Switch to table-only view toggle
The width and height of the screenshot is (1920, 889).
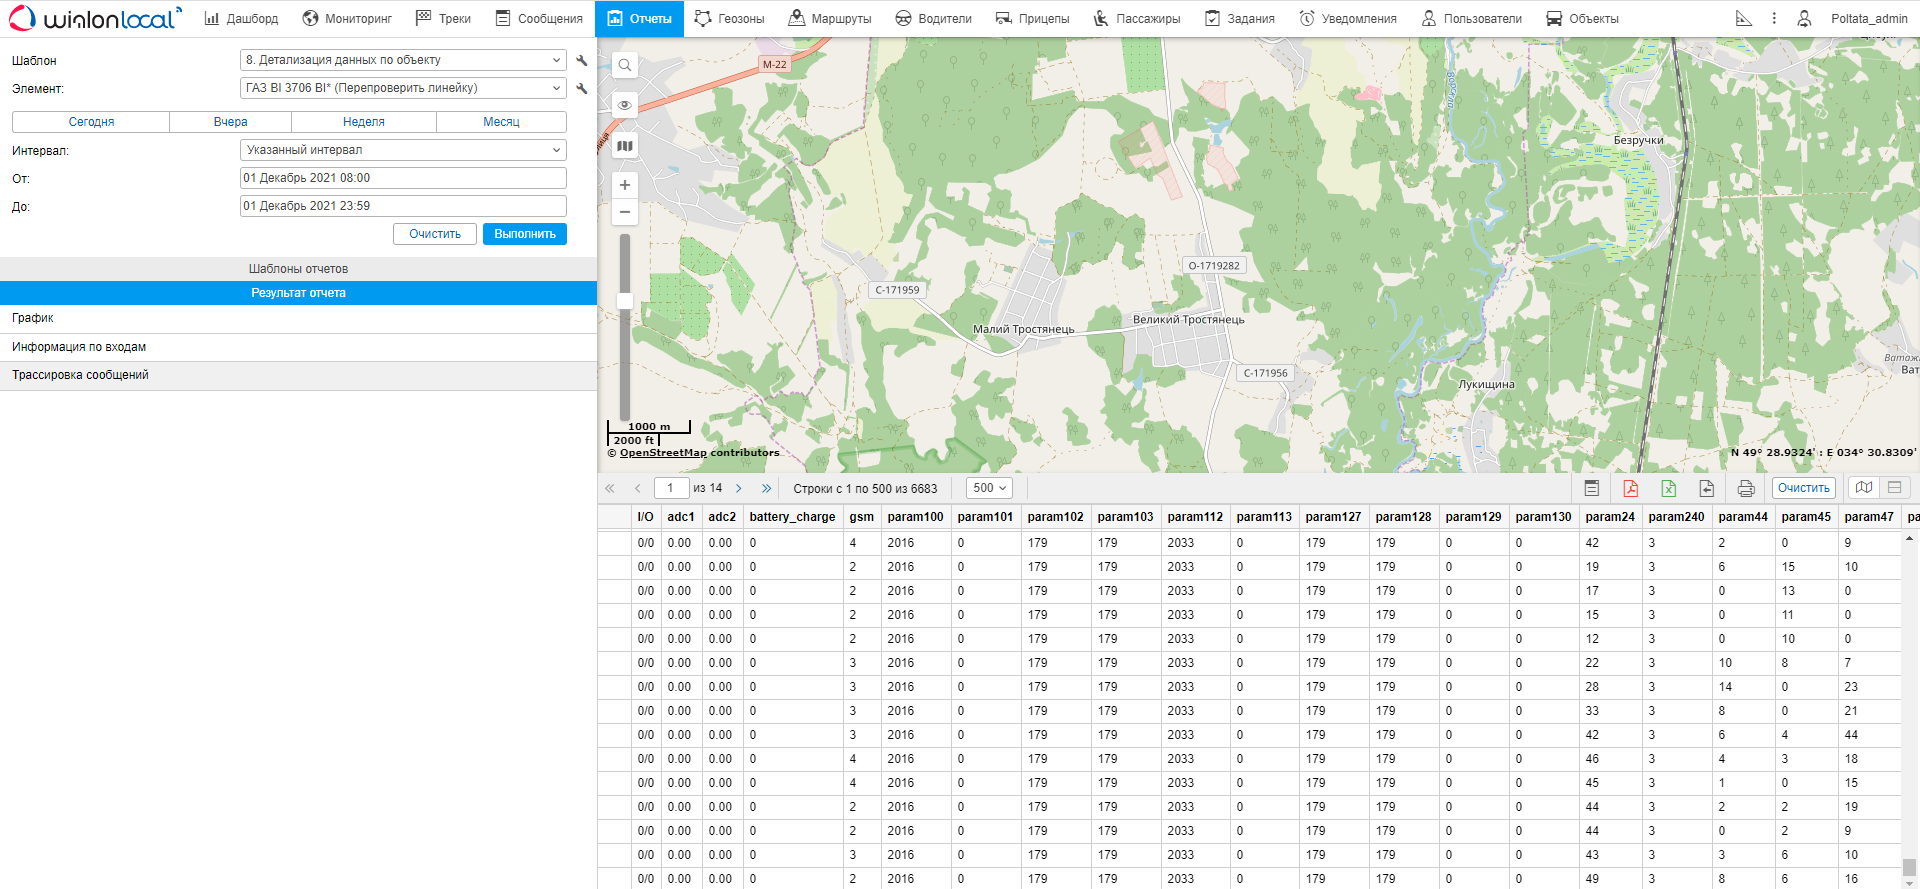[1894, 488]
